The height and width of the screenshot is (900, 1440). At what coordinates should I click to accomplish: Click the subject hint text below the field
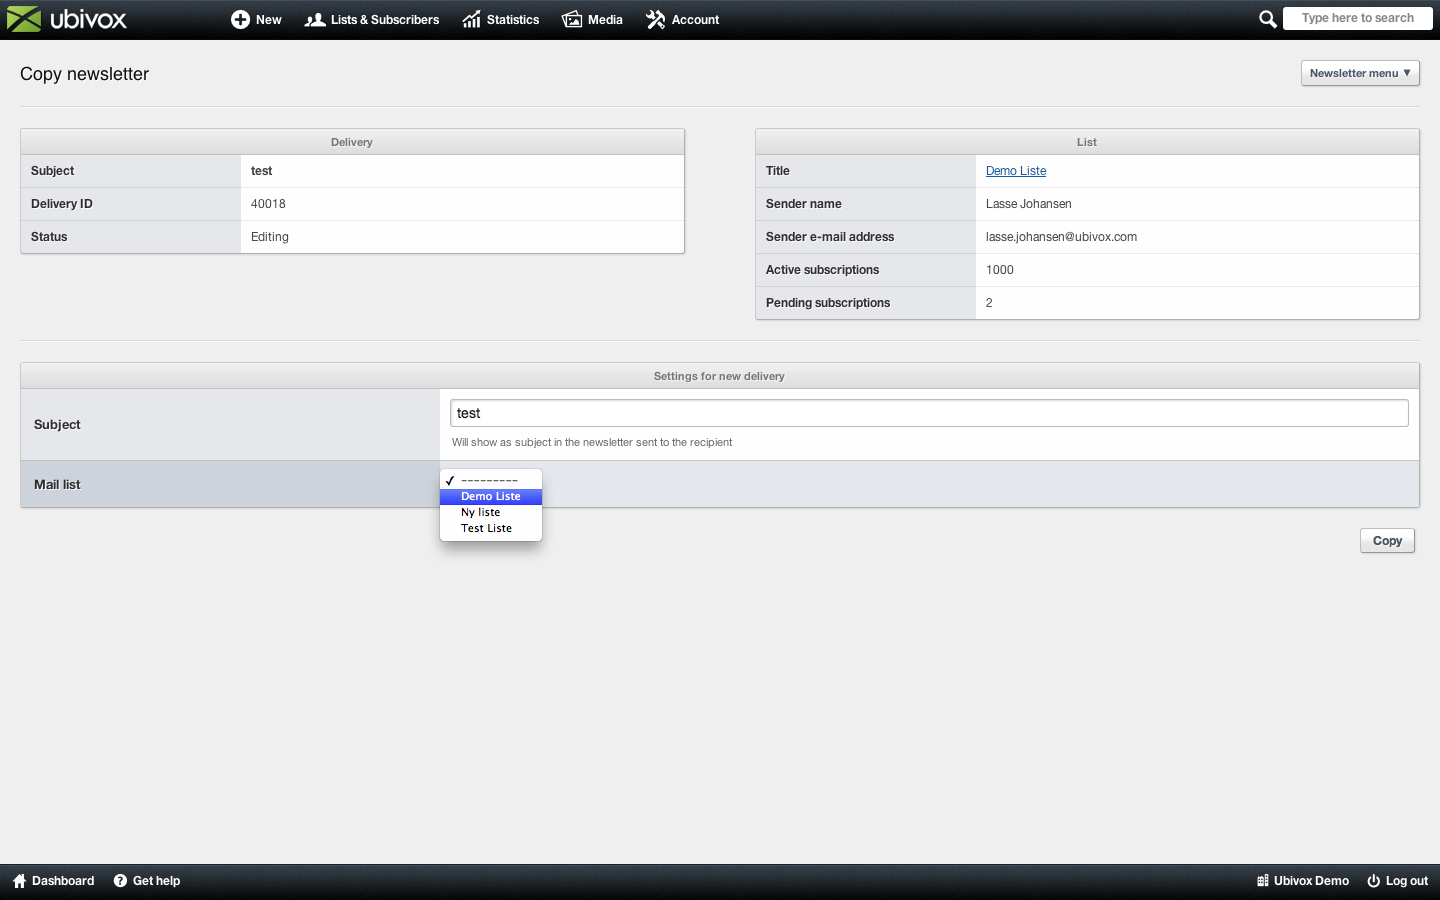click(592, 442)
